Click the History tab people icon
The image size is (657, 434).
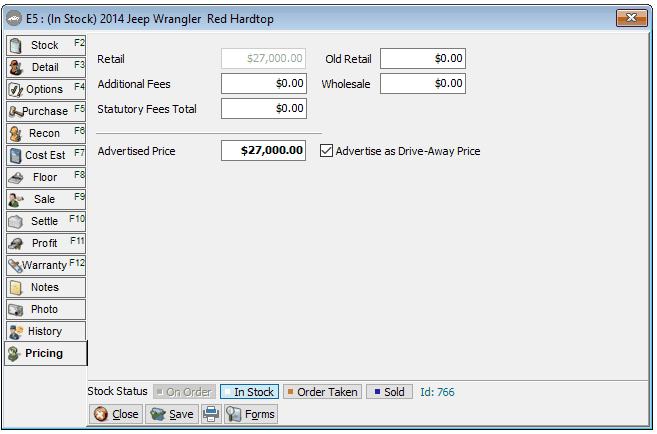click(x=16, y=332)
